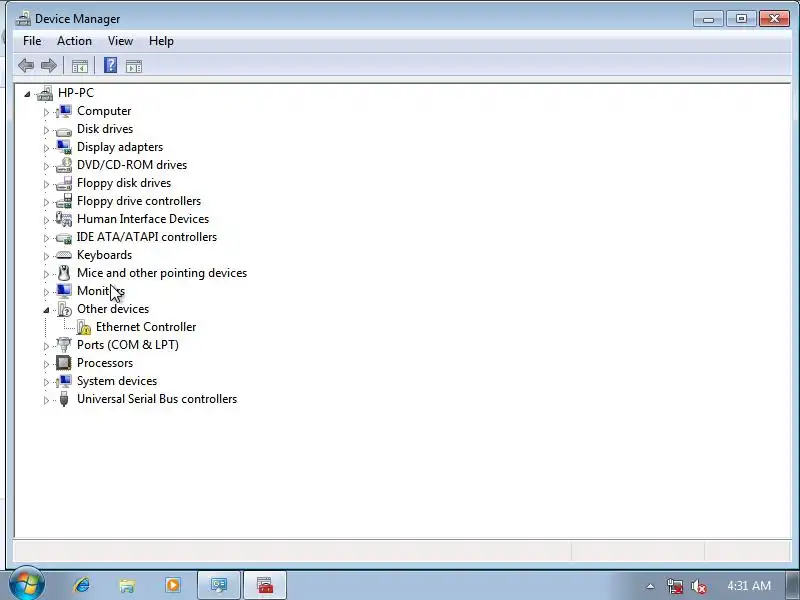Viewport: 800px width, 600px height.
Task: Click the Processors chip icon
Action: 64,363
